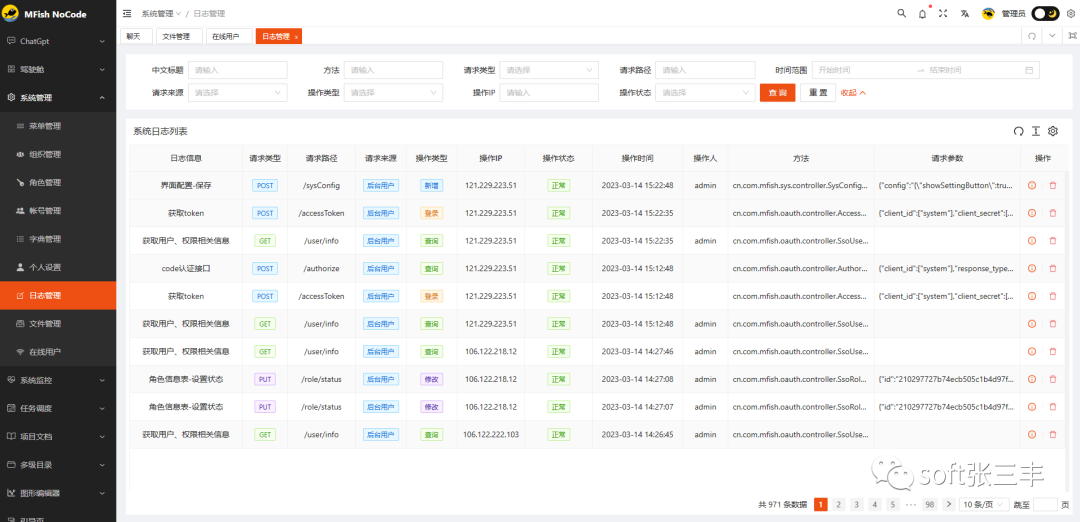Refresh the 系统日志列表 table

[1018, 131]
